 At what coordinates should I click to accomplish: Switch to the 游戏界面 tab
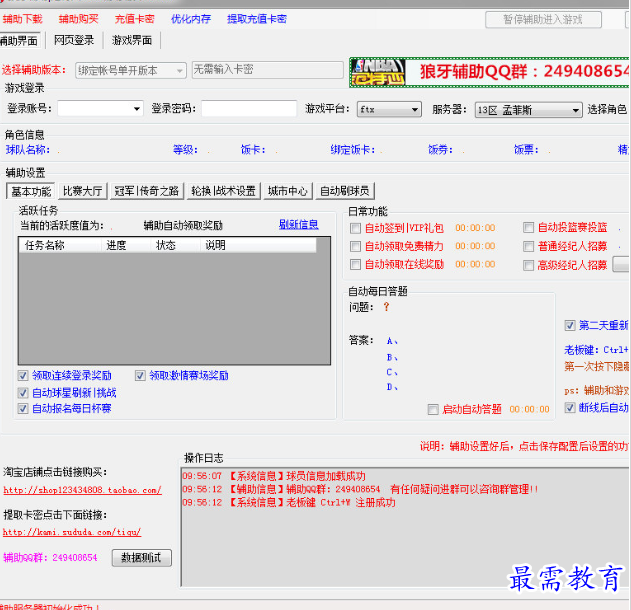pos(132,40)
